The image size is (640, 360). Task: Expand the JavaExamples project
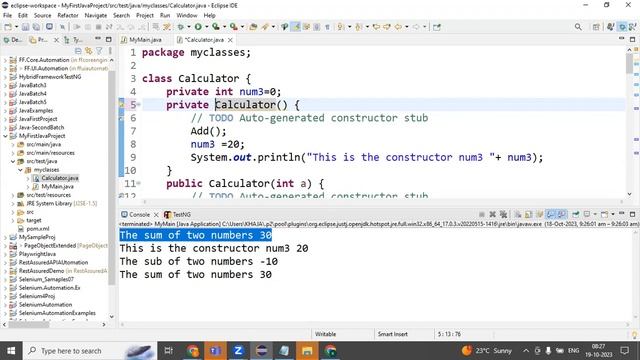[5, 111]
